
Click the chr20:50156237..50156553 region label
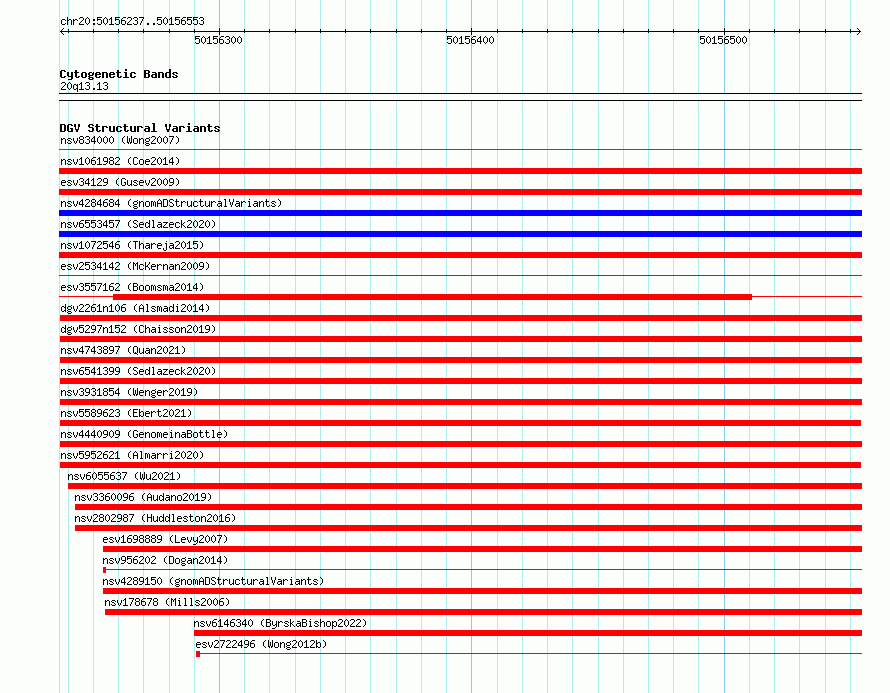pos(132,22)
